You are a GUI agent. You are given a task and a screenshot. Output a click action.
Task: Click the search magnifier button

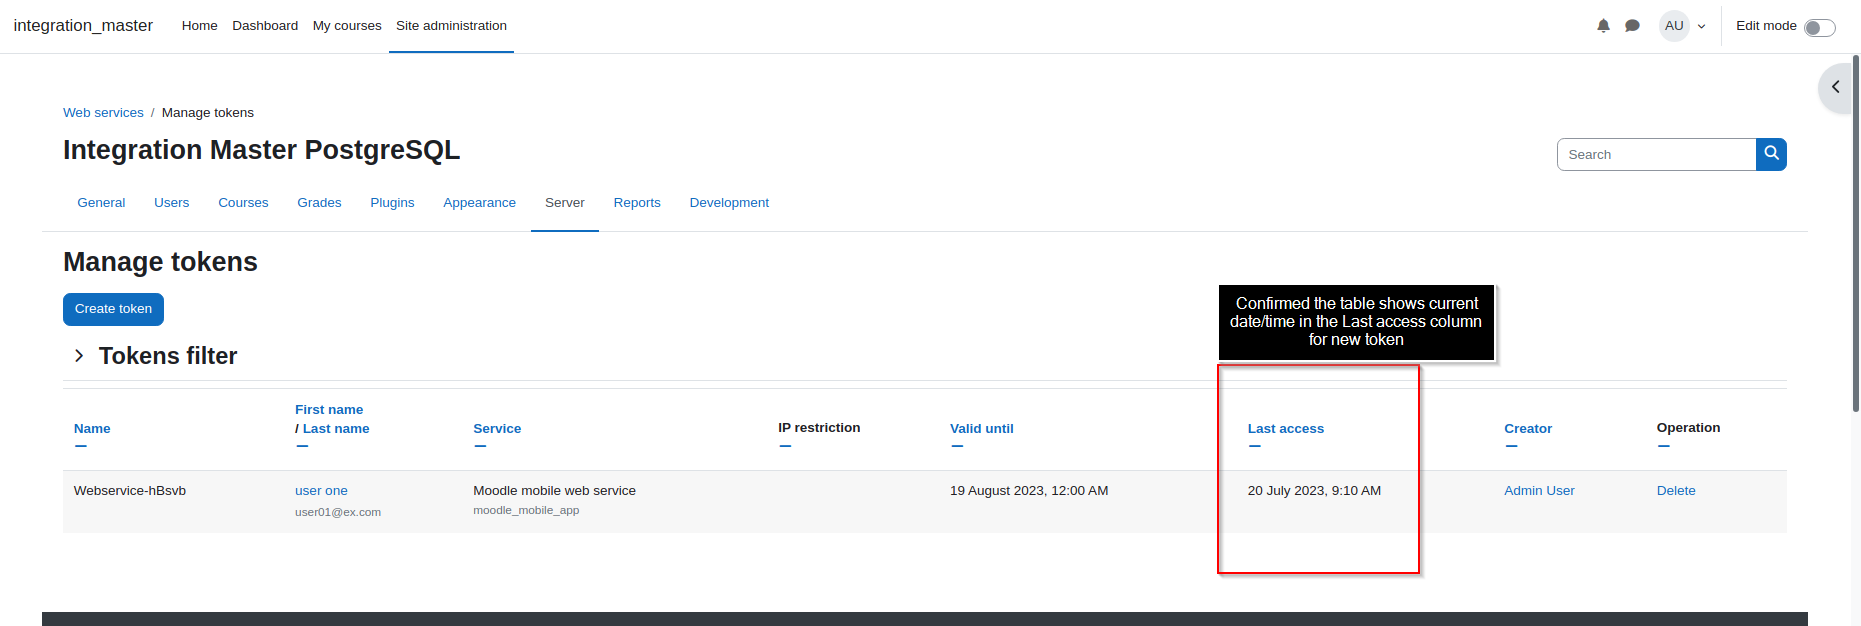(x=1771, y=154)
